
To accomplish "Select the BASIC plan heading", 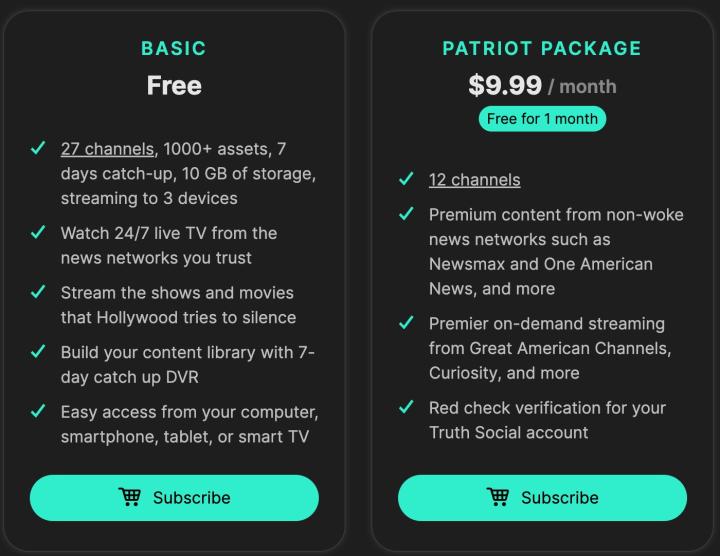I will 174,49.
